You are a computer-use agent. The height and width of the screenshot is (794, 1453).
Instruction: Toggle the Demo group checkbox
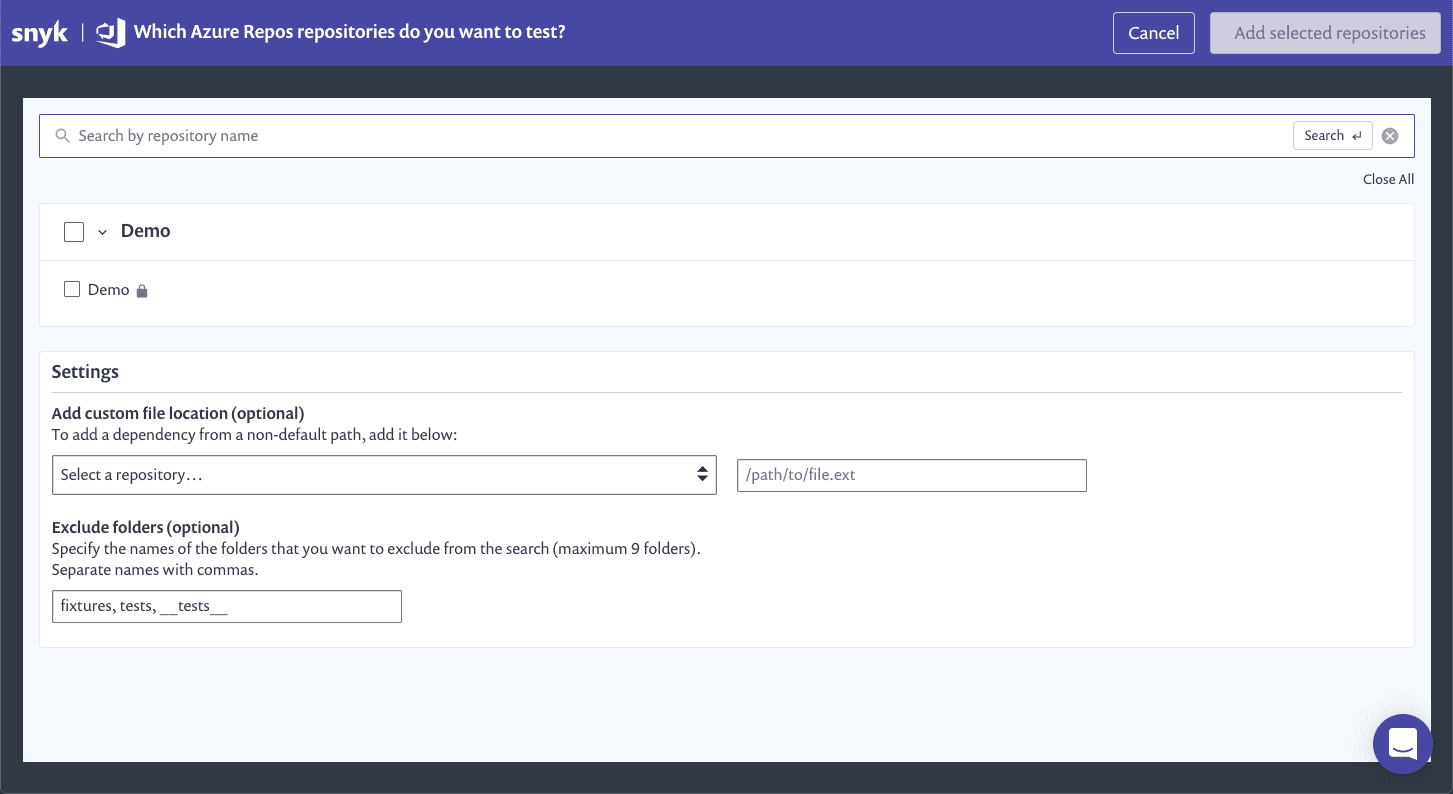tap(74, 232)
